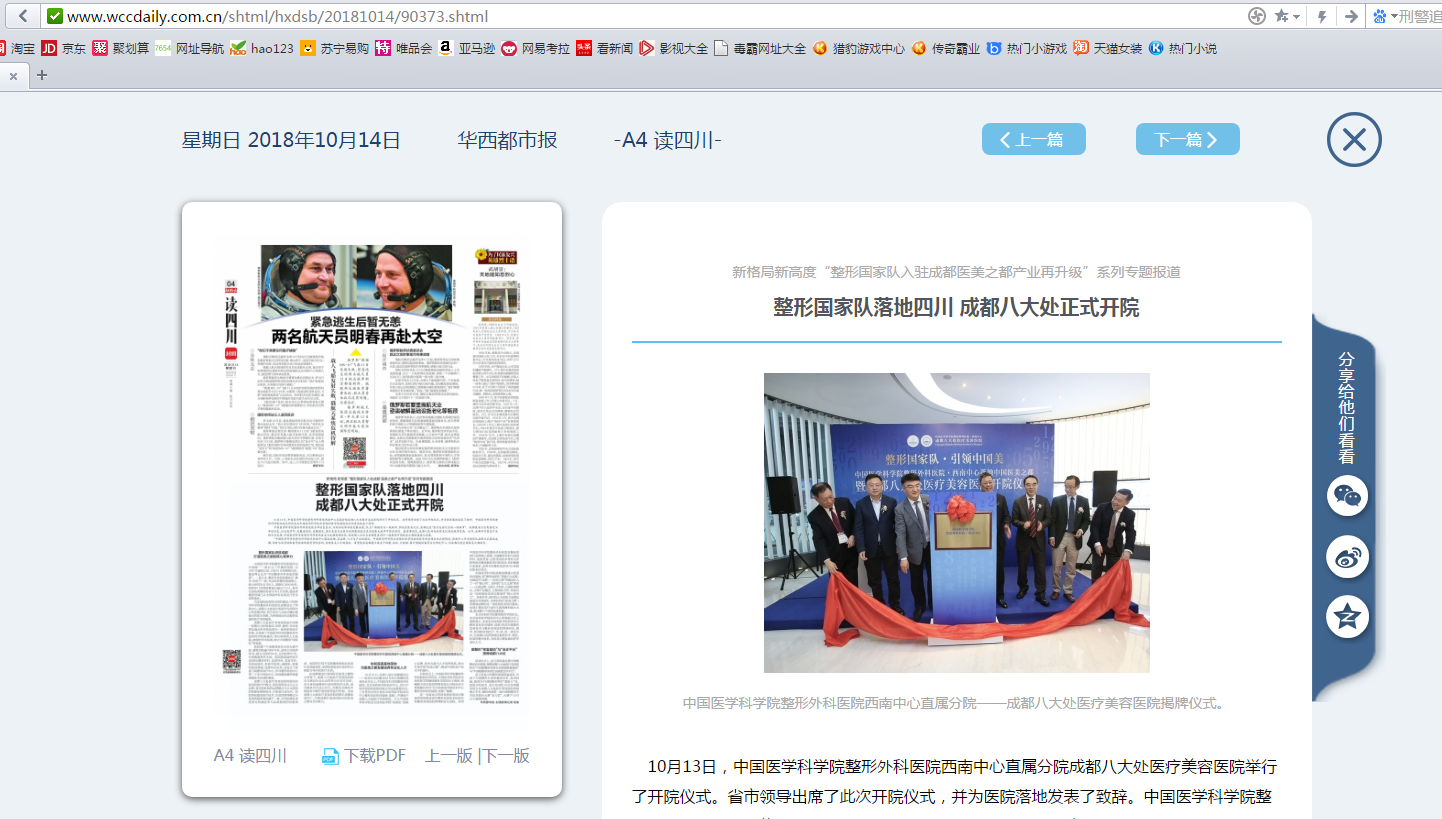Click the photo caption about 揭牌仪式
Image resolution: width=1442 pixels, height=819 pixels.
pos(956,703)
